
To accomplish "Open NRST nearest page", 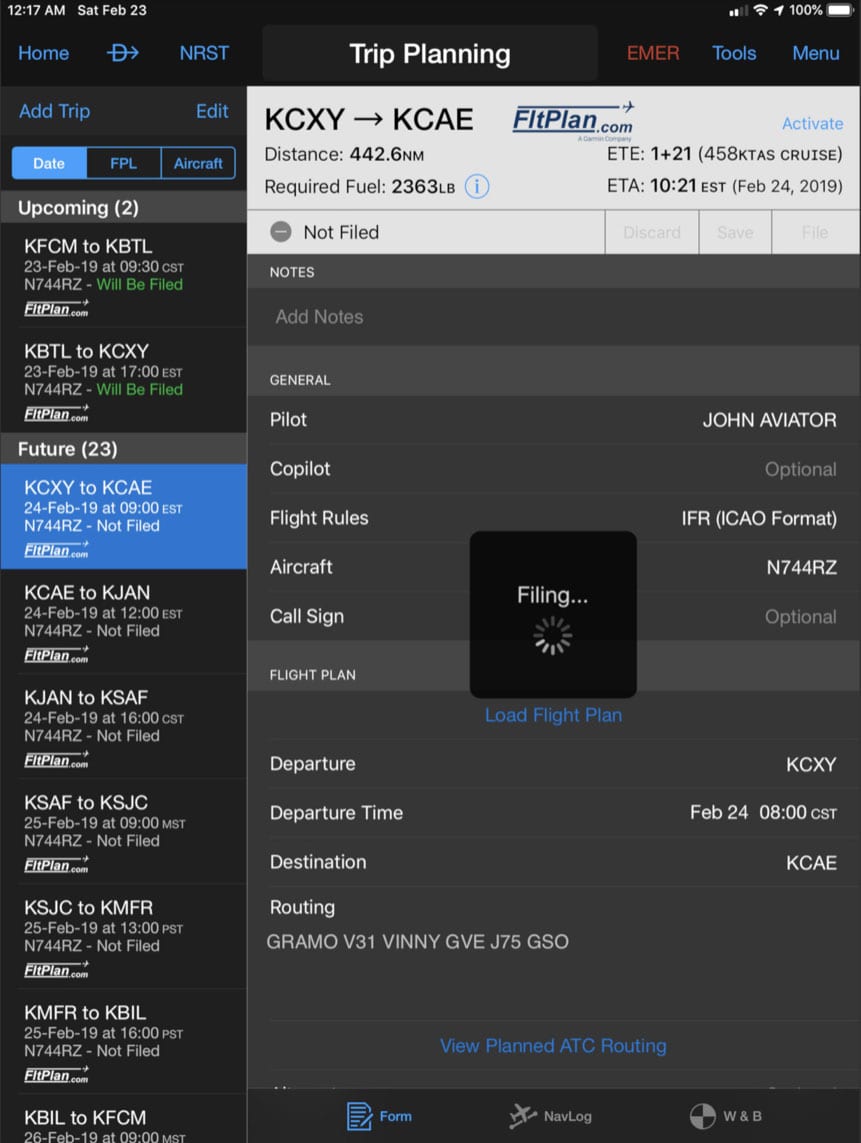I will point(204,53).
